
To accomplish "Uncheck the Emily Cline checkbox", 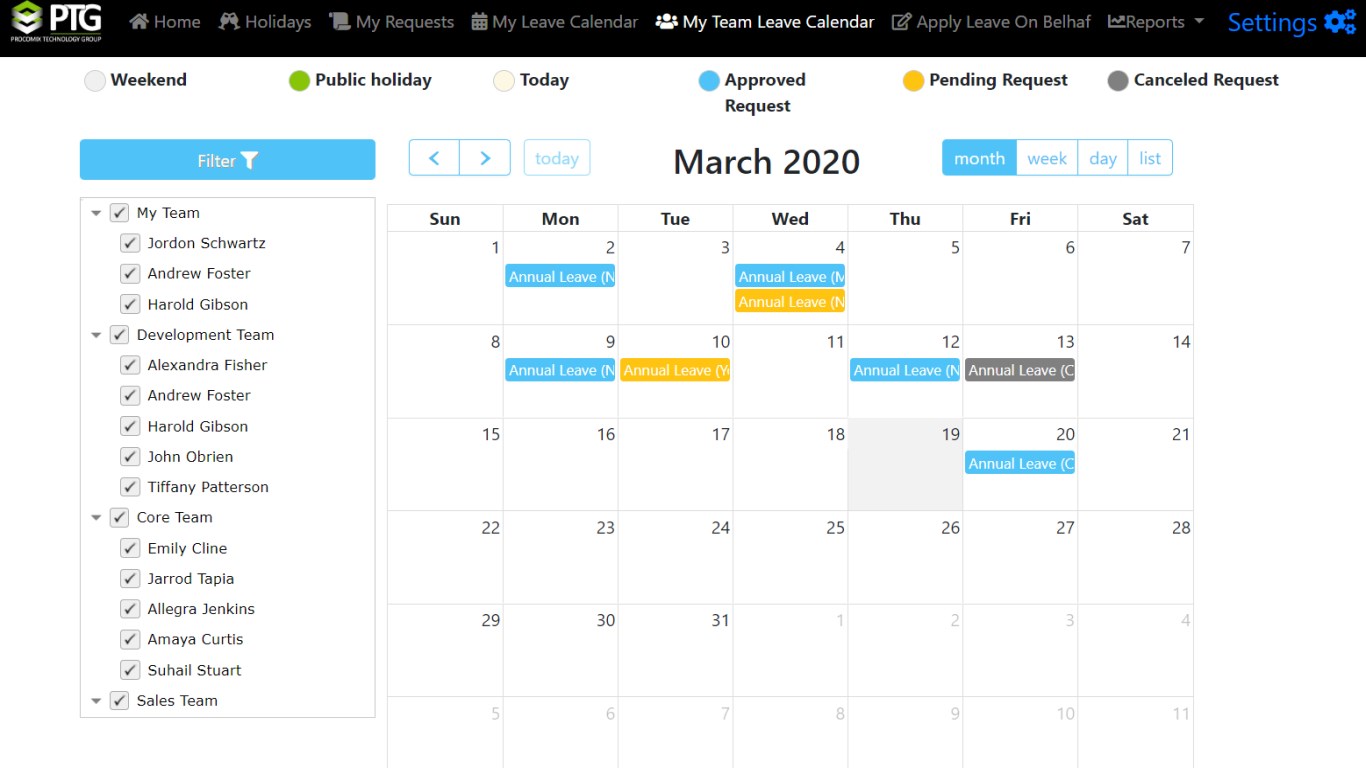I will click(x=130, y=548).
